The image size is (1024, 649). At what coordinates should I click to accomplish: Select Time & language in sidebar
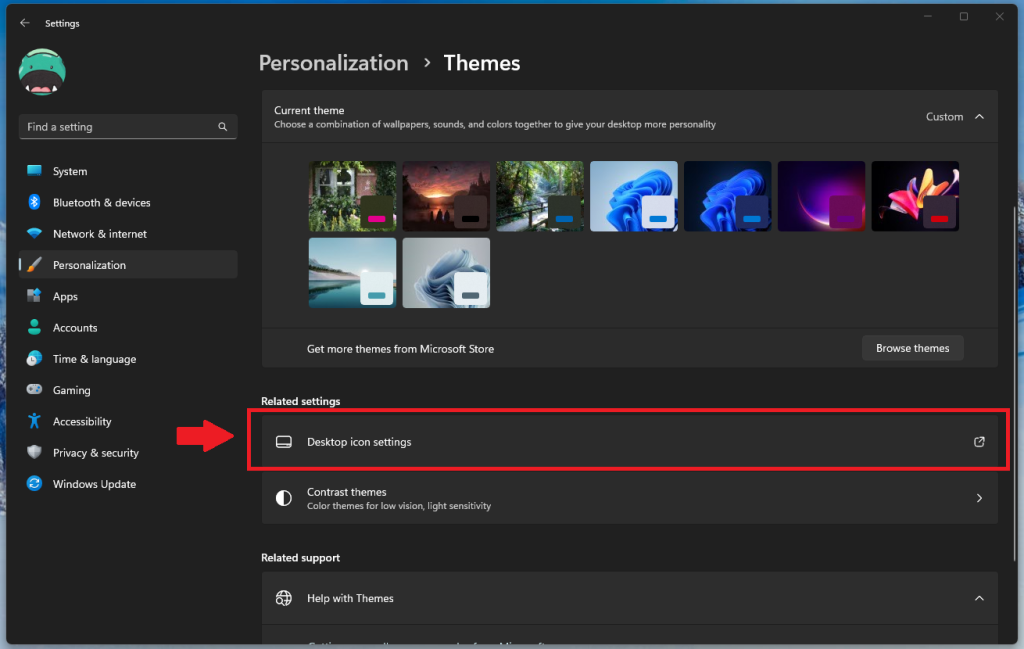(x=94, y=359)
